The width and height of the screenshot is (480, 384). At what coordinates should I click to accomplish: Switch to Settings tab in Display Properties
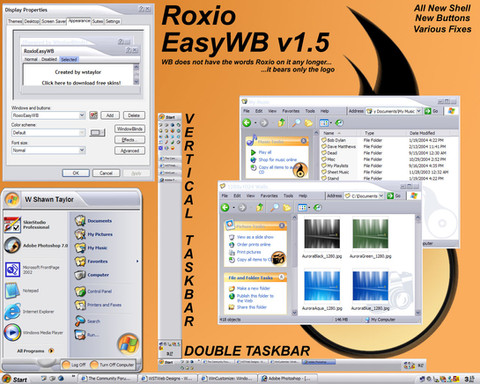pyautogui.click(x=113, y=21)
